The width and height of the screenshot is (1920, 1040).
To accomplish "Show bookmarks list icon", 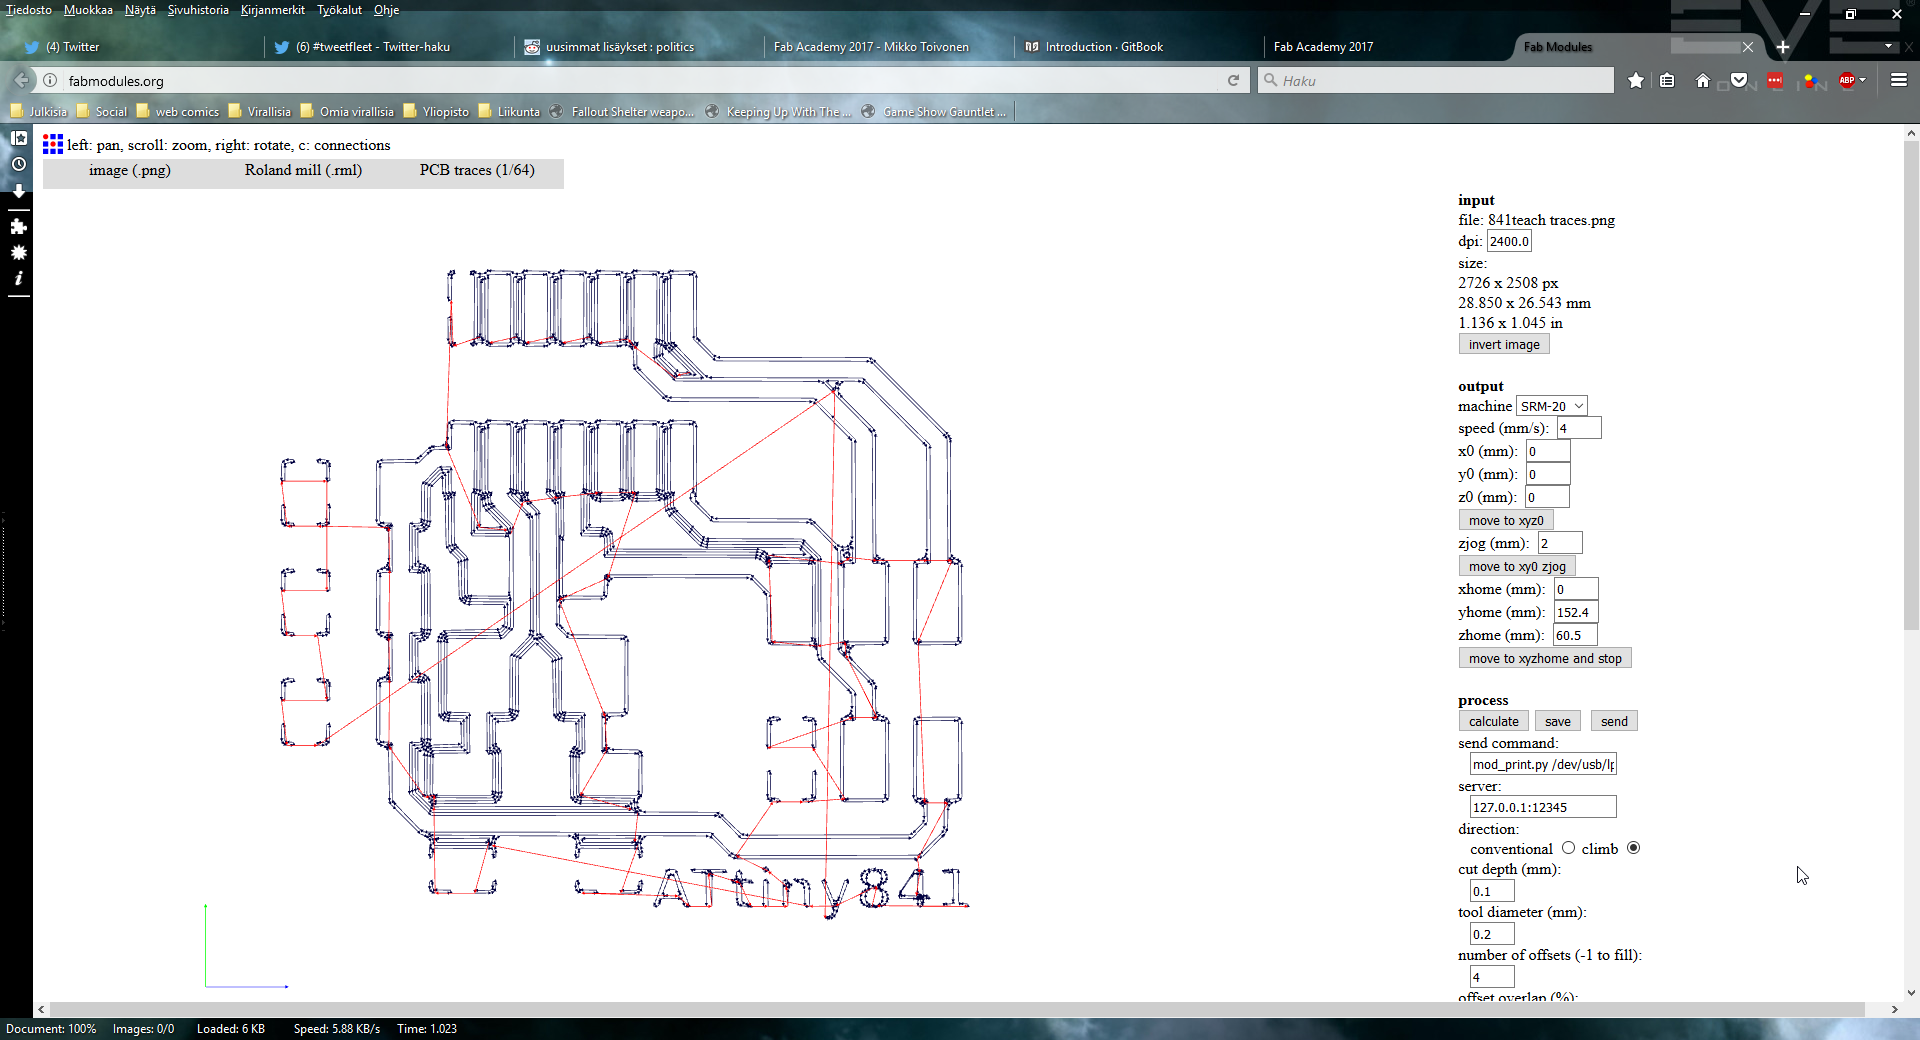I will [1667, 80].
